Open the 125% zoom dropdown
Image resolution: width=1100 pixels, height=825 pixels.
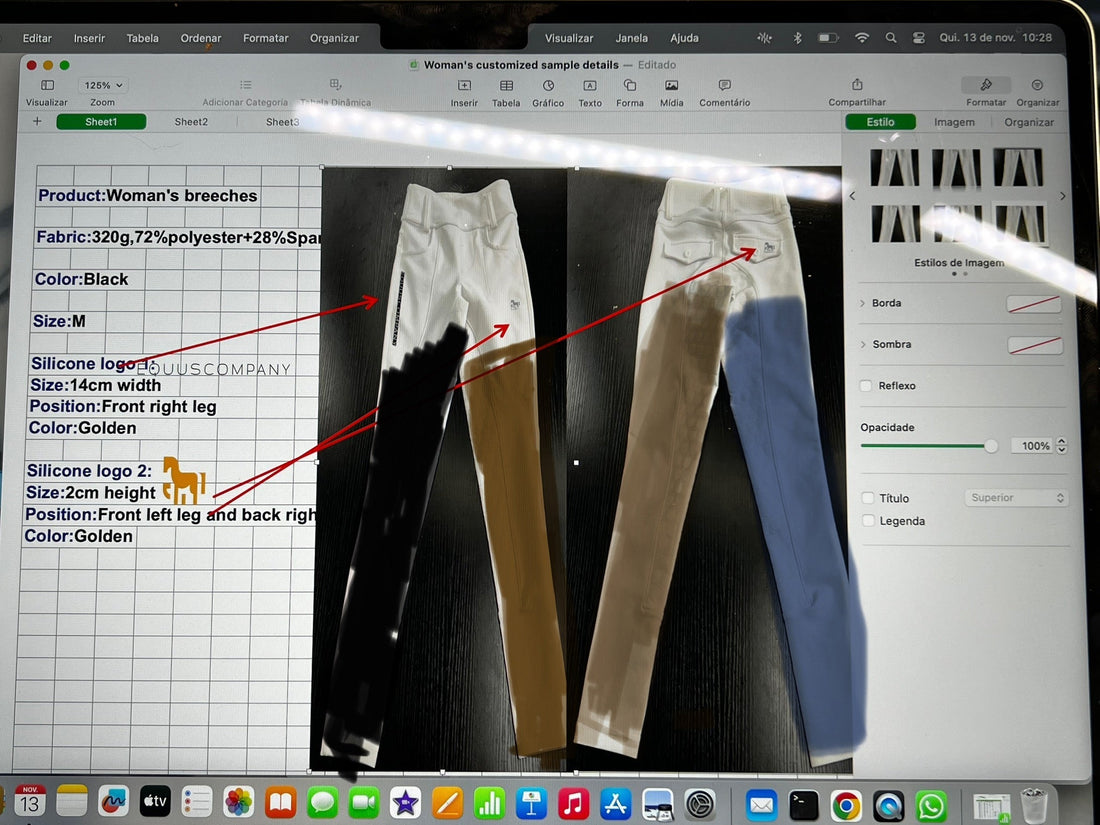103,86
